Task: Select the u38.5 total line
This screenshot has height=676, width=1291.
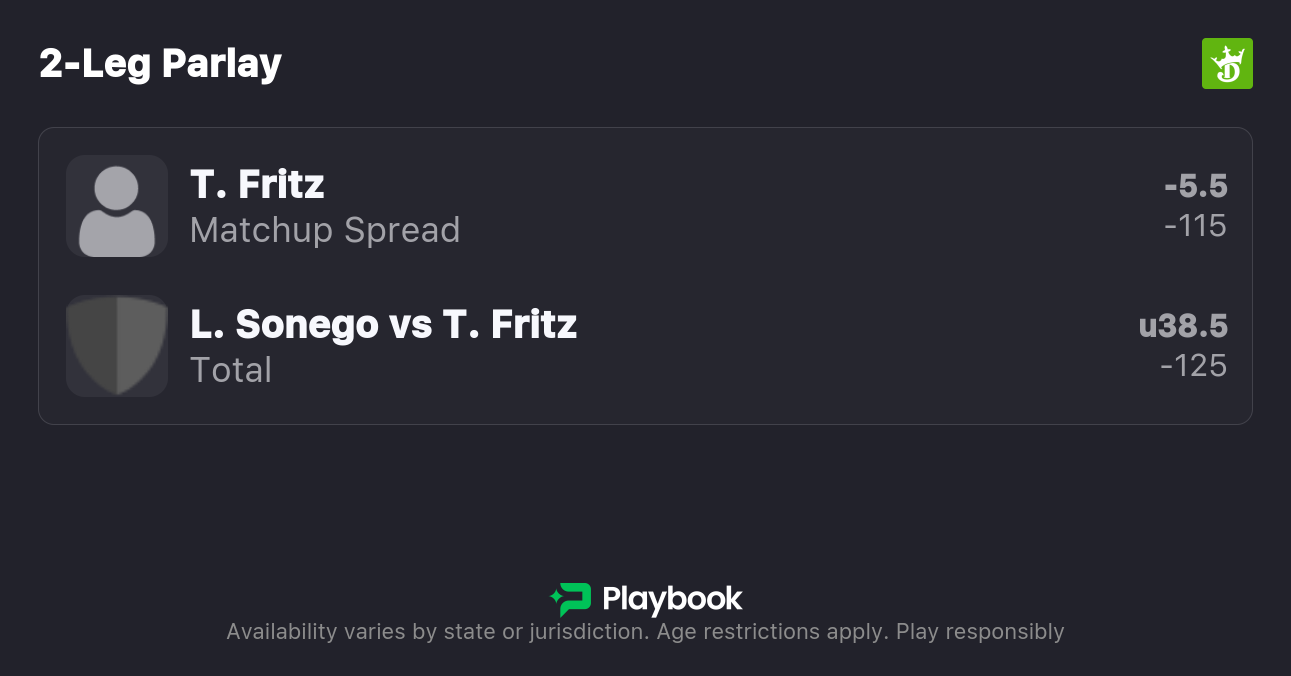Action: tap(1183, 326)
